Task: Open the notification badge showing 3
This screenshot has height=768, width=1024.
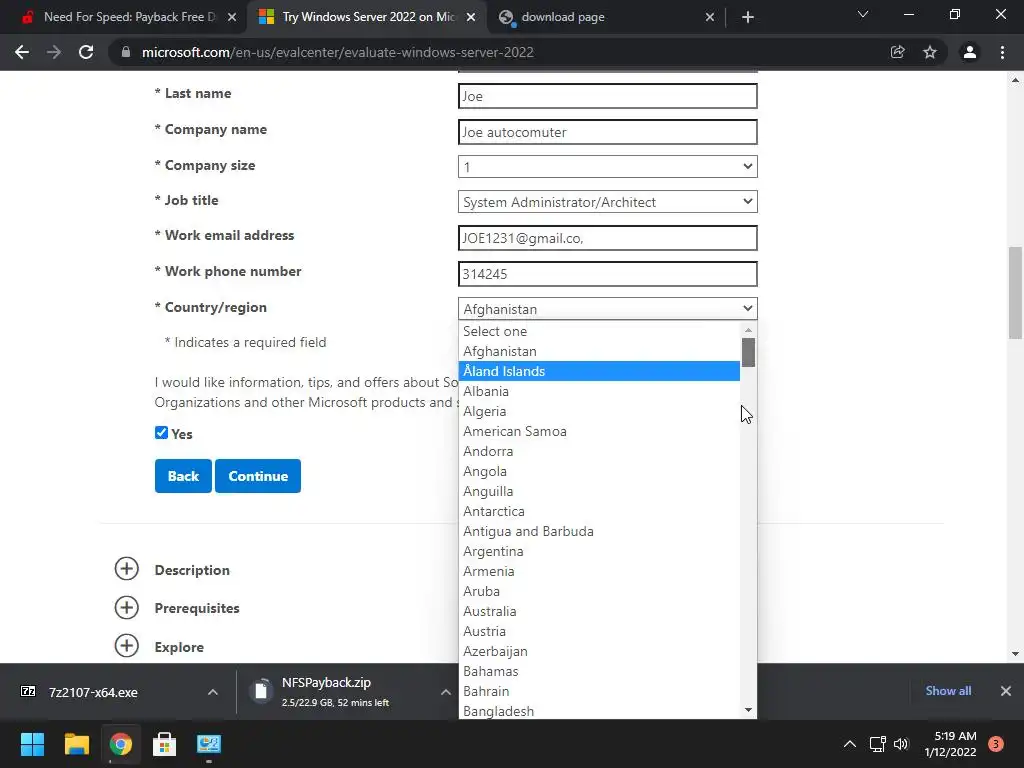Action: (x=996, y=744)
